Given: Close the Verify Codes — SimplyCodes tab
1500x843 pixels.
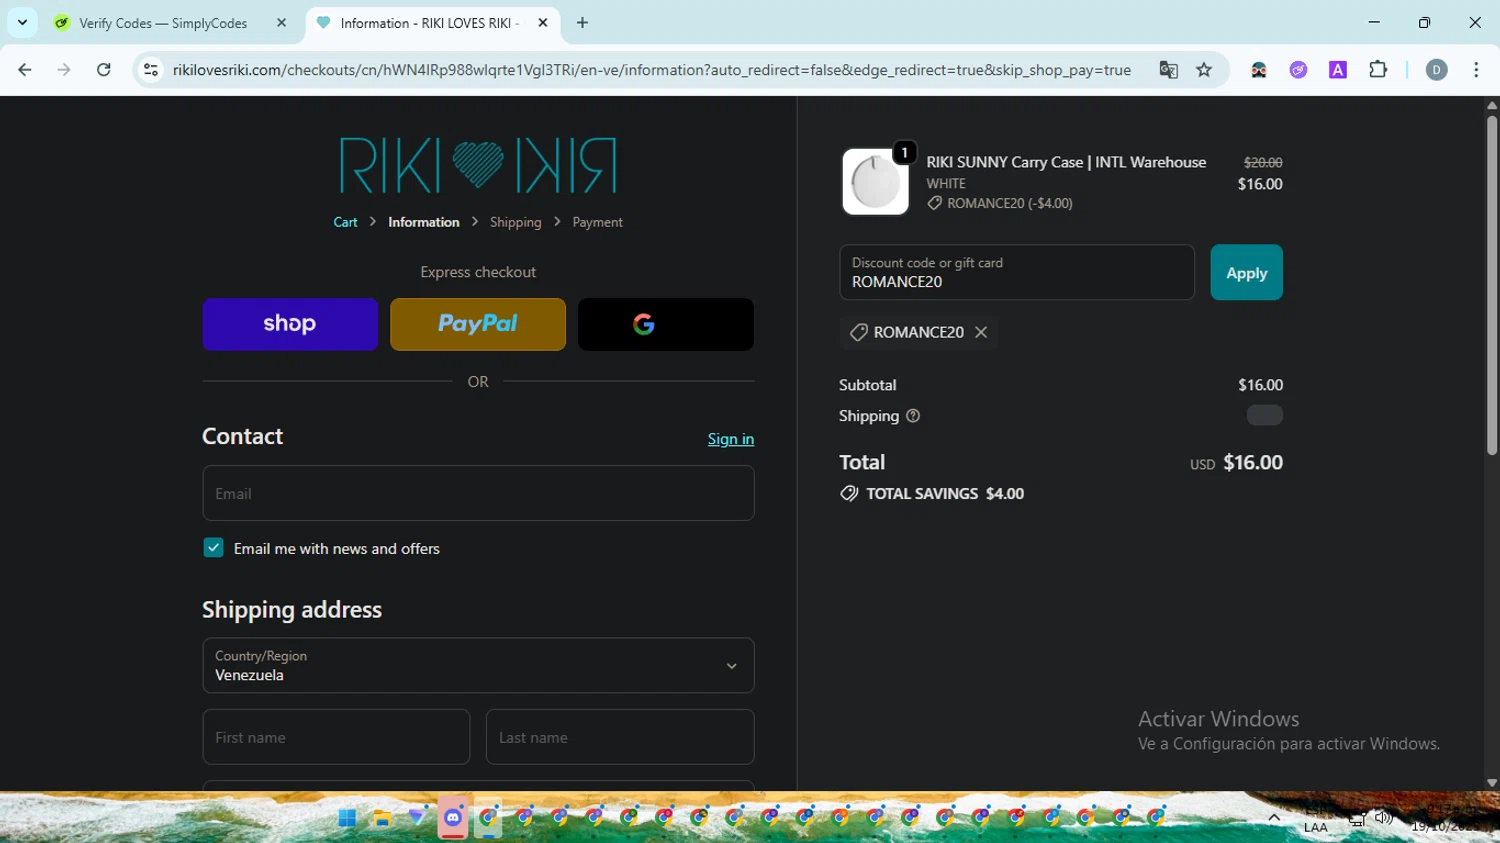Looking at the screenshot, I should coord(281,23).
